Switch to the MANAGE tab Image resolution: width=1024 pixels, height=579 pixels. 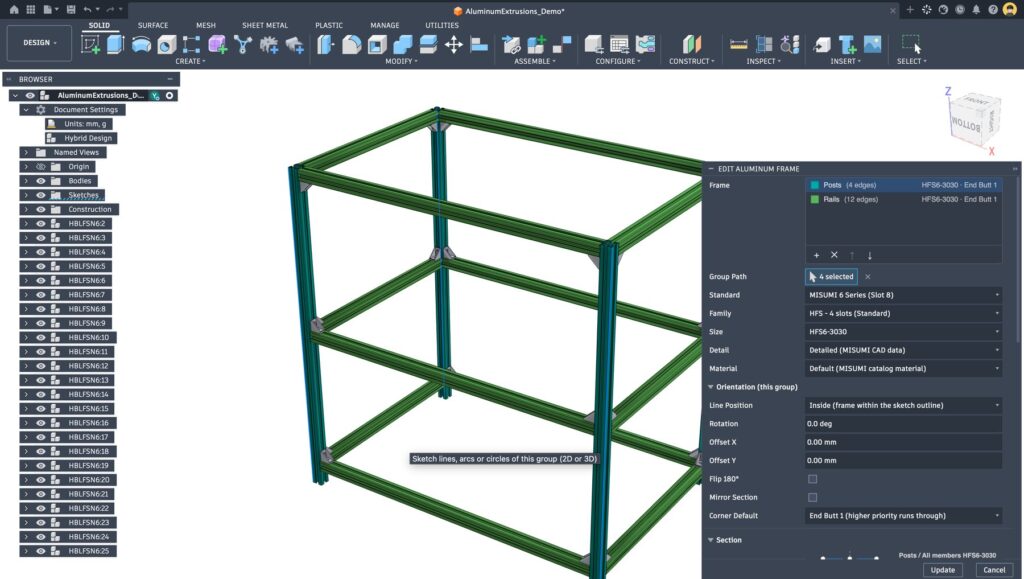[x=385, y=25]
